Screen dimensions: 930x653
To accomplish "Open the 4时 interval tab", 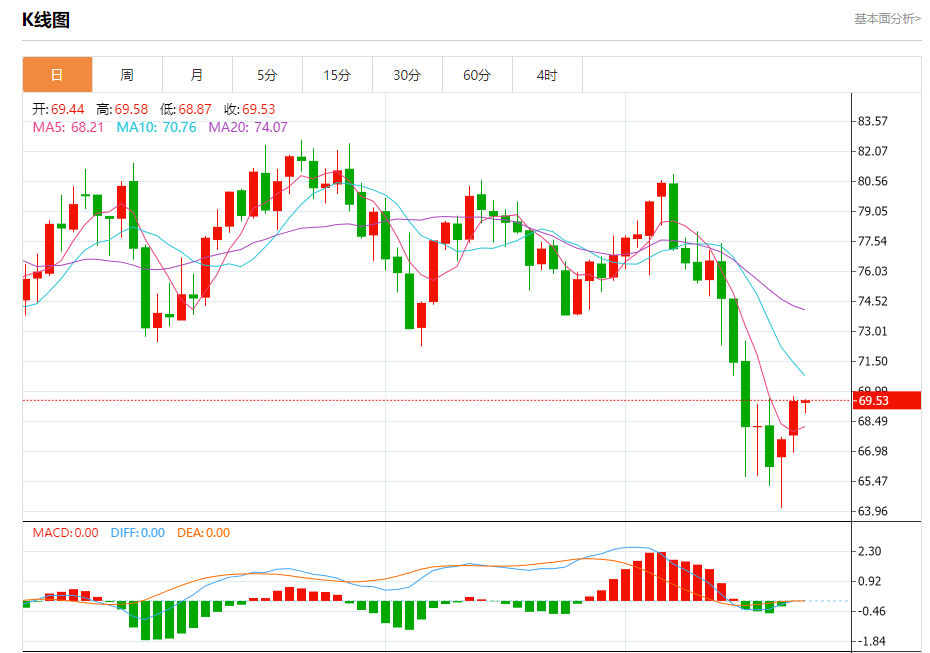I will point(547,75).
